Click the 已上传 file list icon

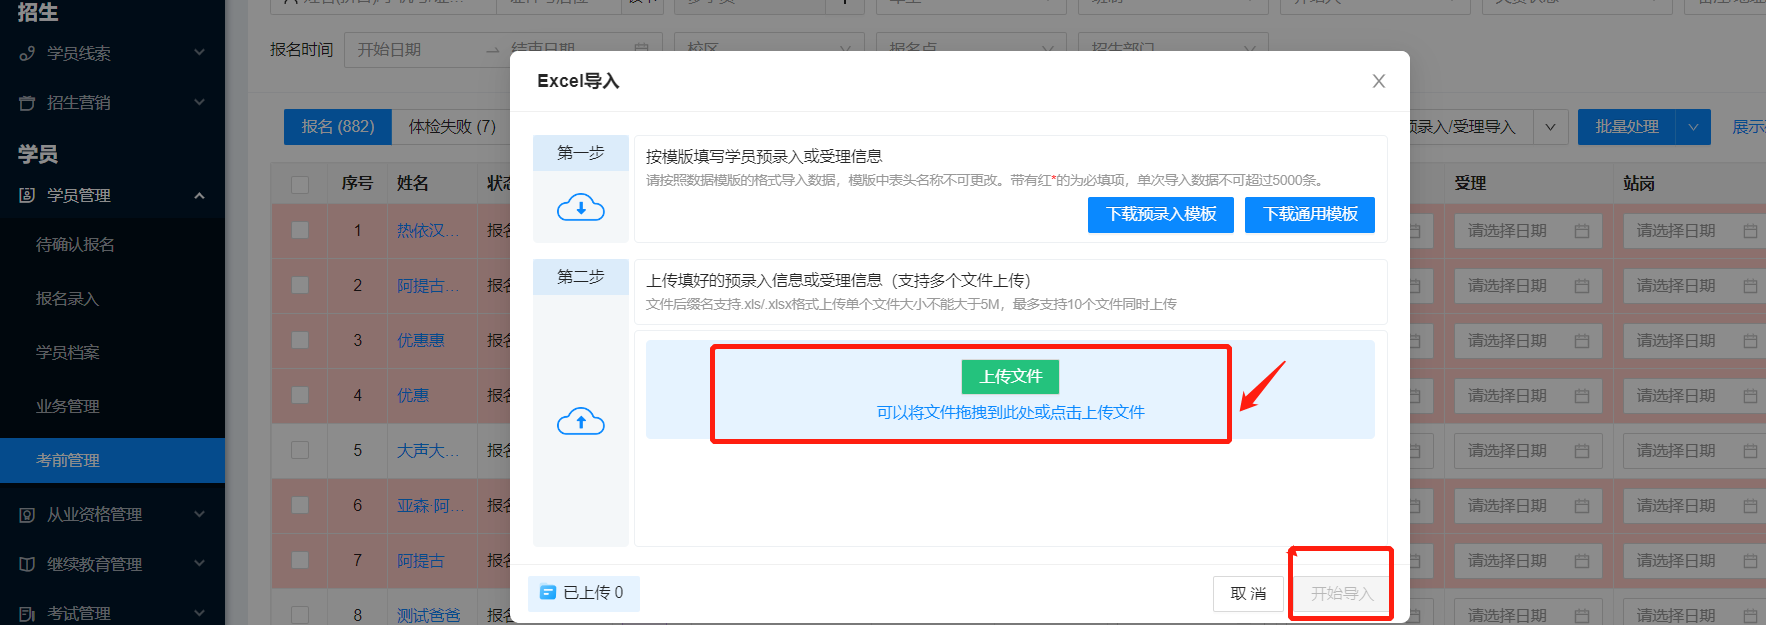547,592
